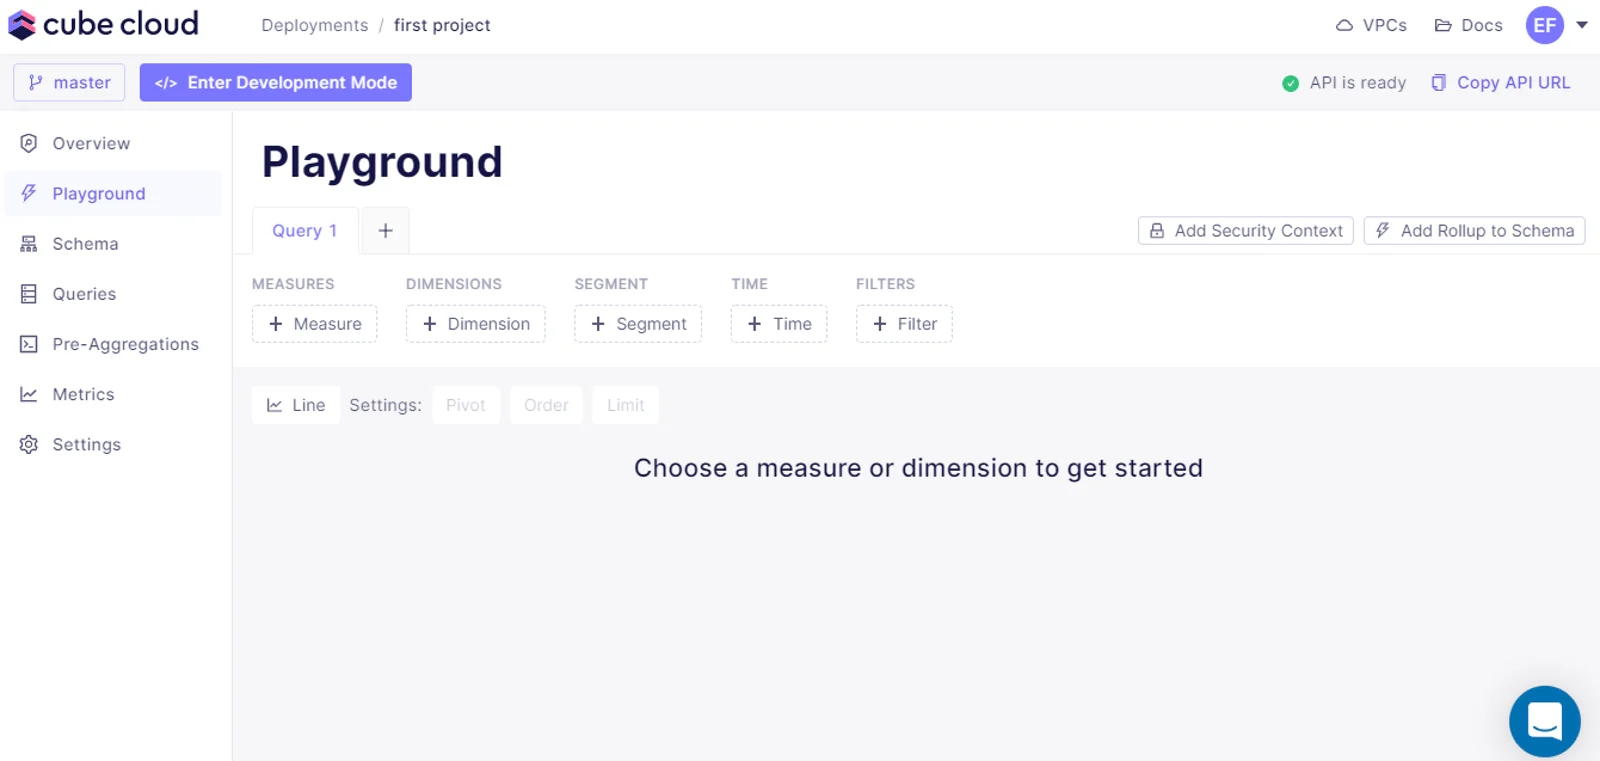Expand the user account dropdown arrow
The height and width of the screenshot is (761, 1600).
(1582, 25)
